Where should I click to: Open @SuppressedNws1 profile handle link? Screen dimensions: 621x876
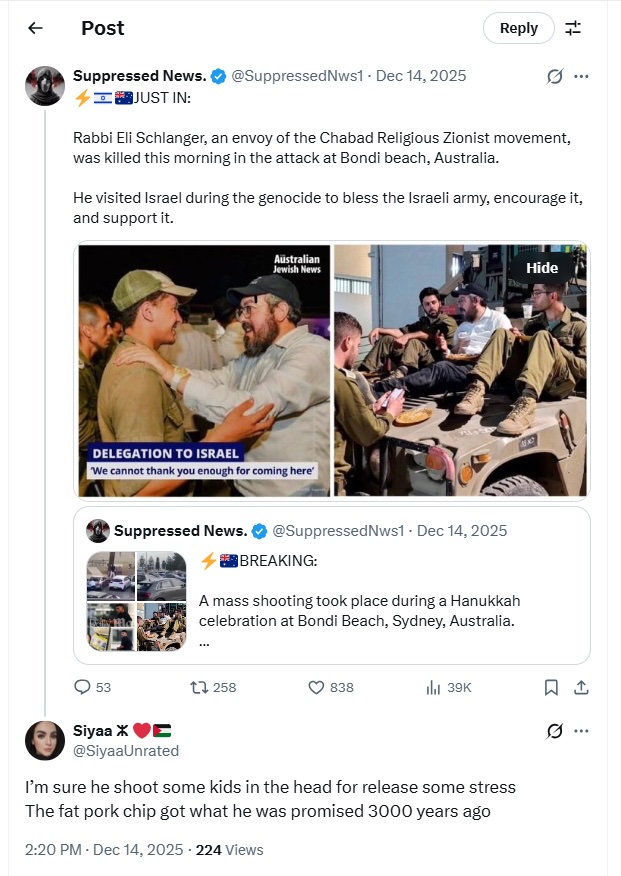(297, 76)
